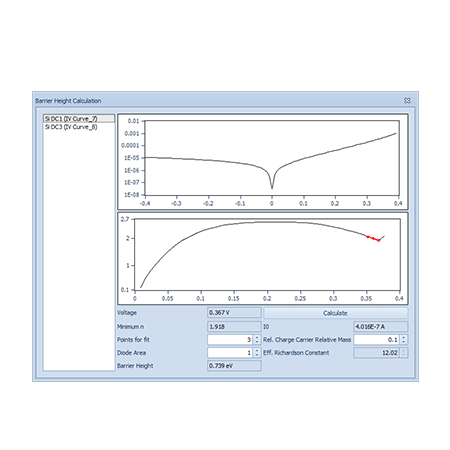Increase Points for fit with up arrow
The width and height of the screenshot is (450, 450).
(257, 337)
